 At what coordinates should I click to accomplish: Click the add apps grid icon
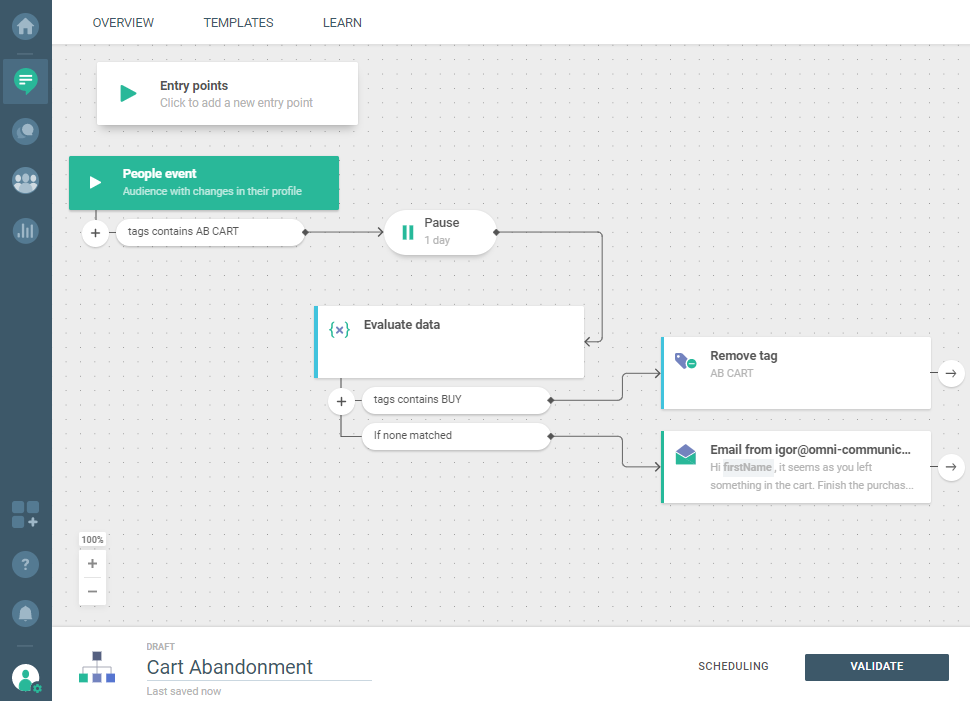(x=26, y=515)
